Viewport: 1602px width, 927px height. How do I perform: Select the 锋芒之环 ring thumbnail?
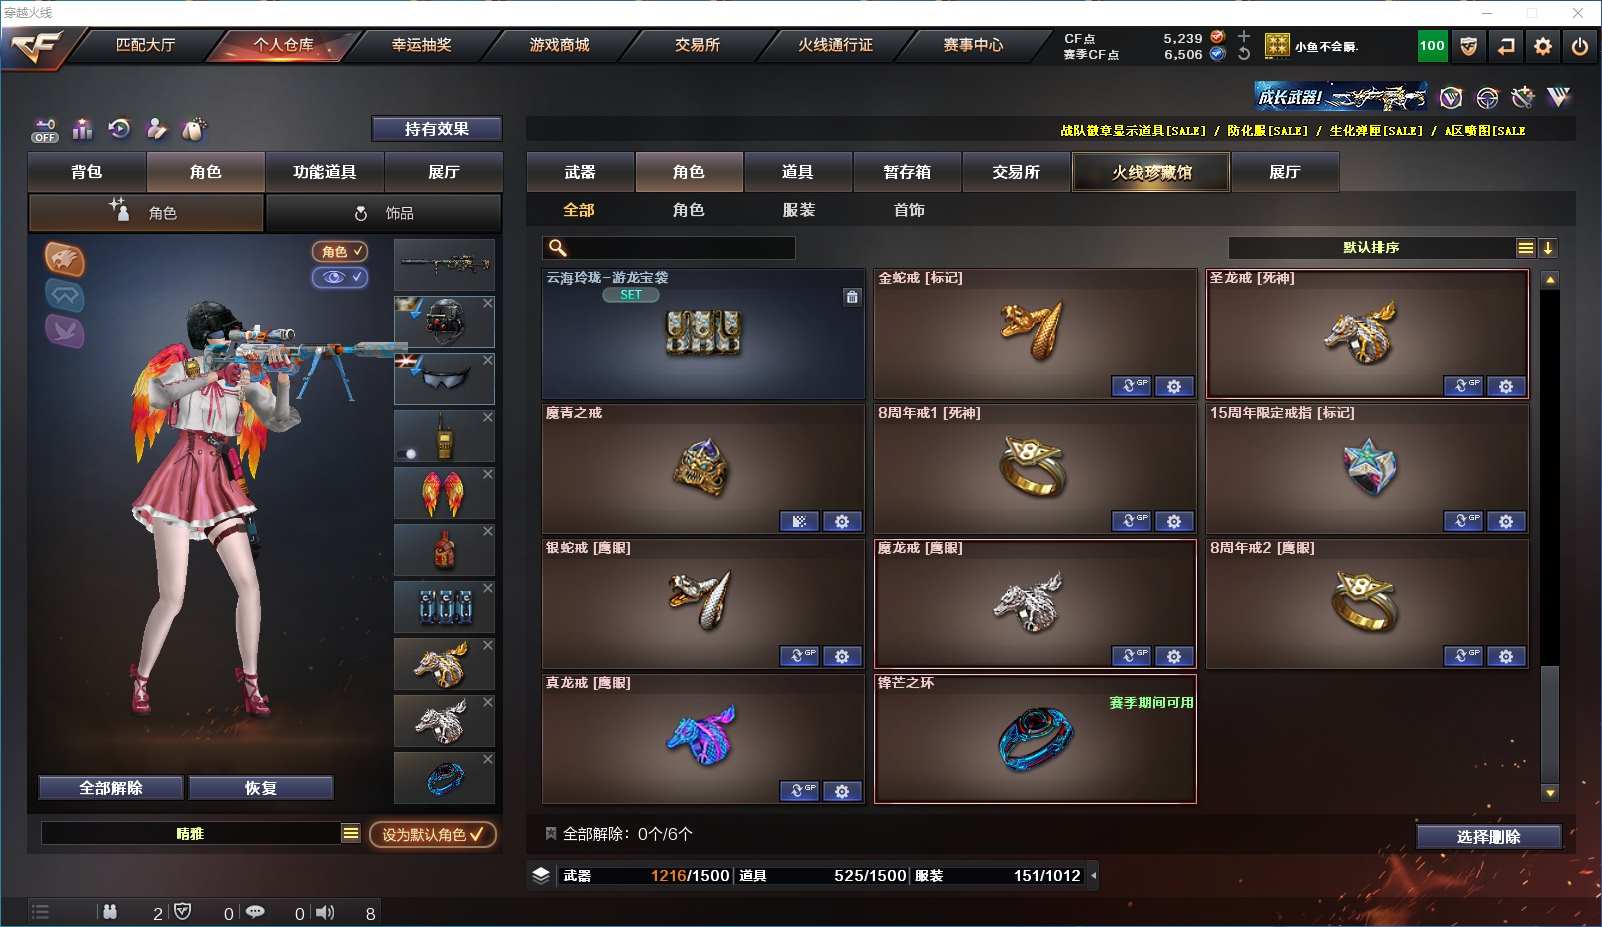[1035, 739]
